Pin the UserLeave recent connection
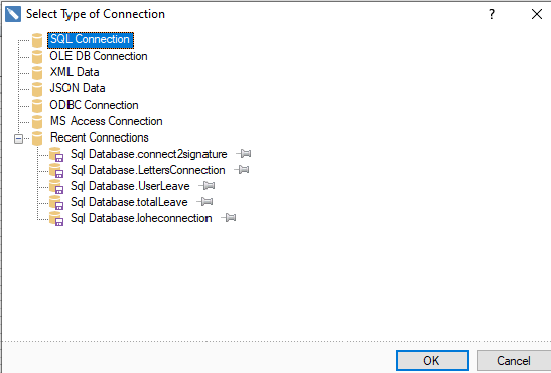 click(x=207, y=186)
